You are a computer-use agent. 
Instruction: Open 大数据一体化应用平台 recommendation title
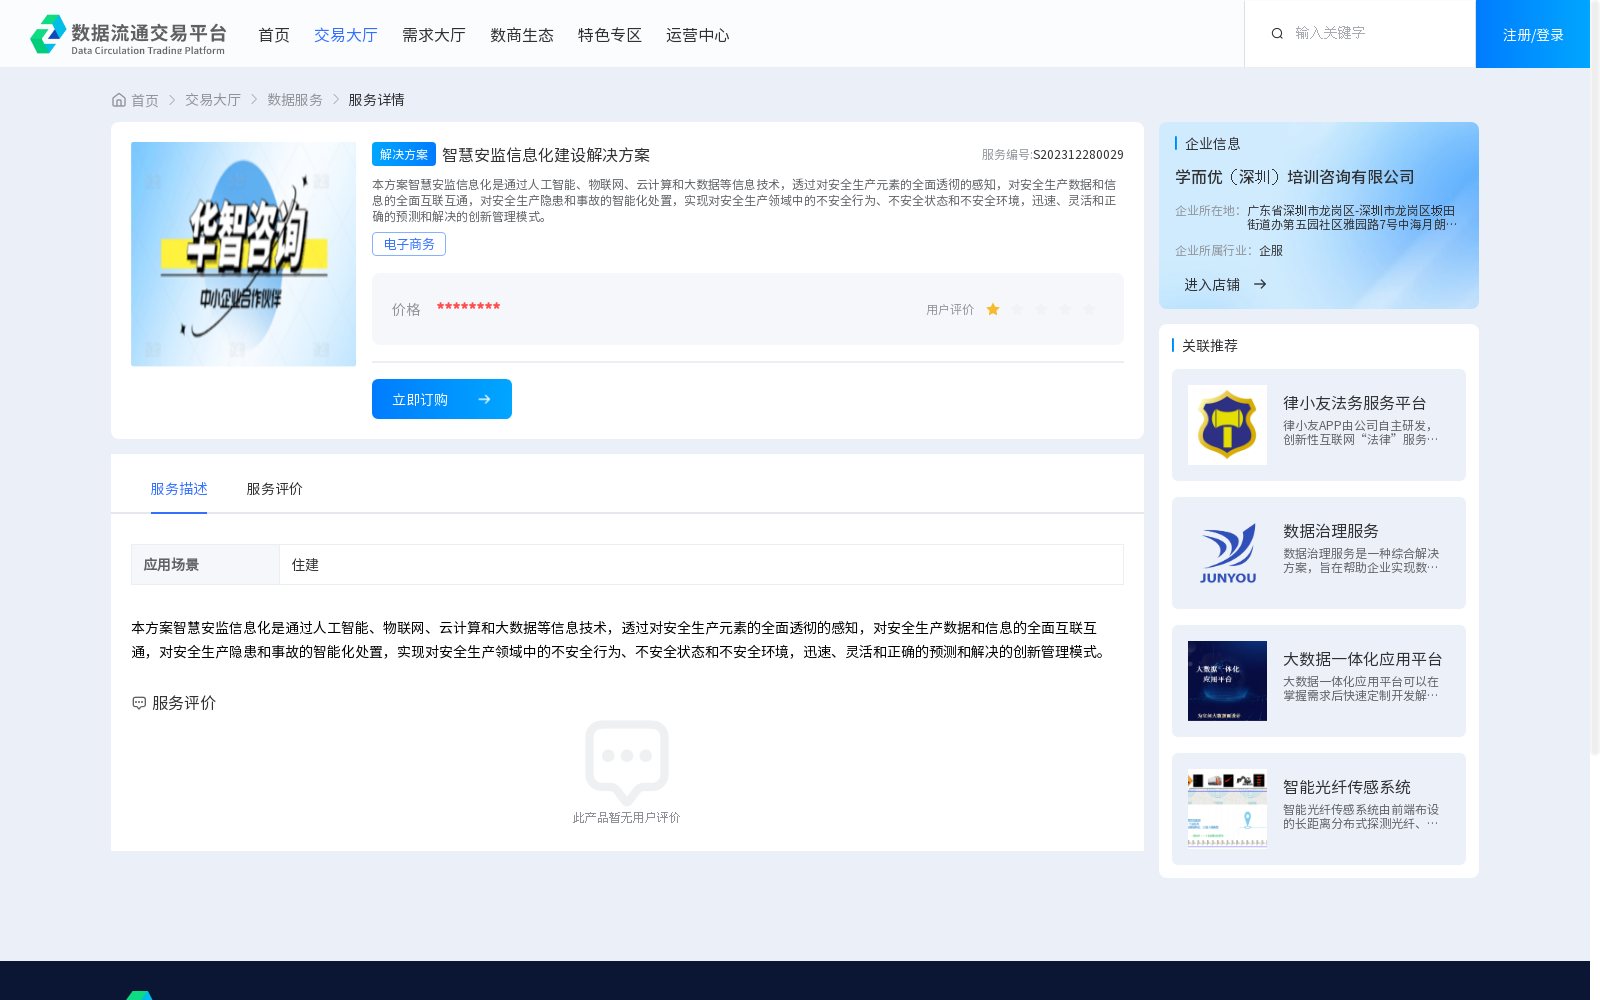pyautogui.click(x=1363, y=659)
